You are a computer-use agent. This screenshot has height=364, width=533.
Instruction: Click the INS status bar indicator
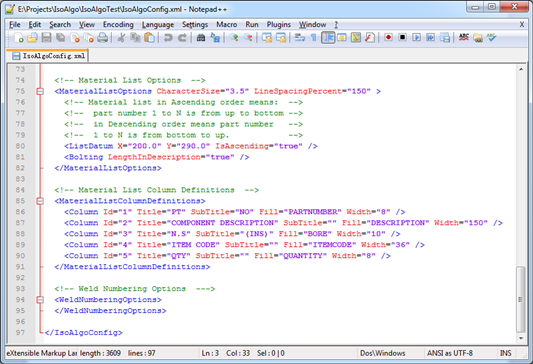coord(505,353)
